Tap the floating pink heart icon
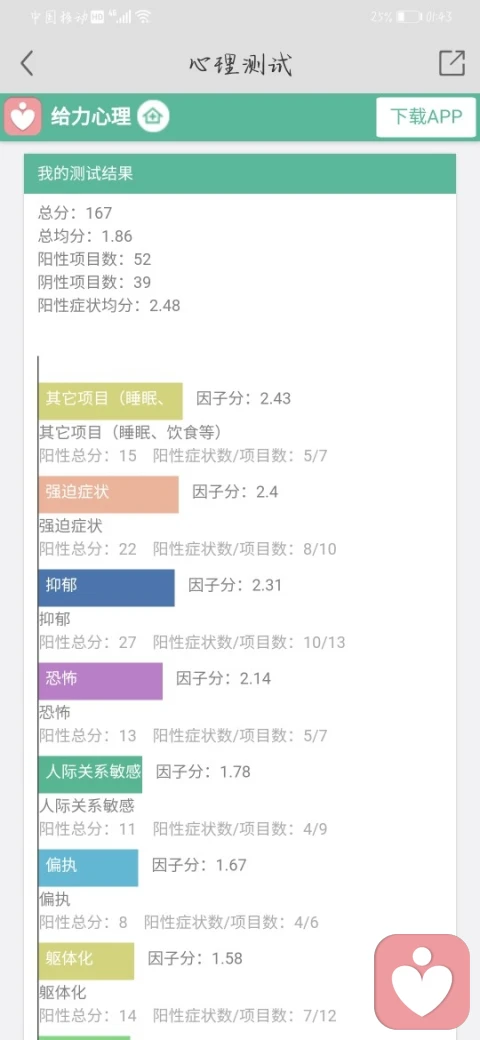Viewport: 480px width, 1040px height. click(422, 982)
